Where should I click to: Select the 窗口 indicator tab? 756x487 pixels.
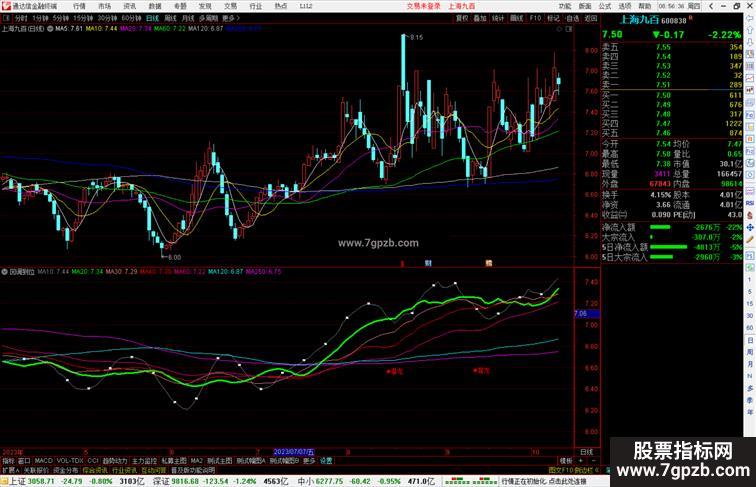click(x=24, y=460)
